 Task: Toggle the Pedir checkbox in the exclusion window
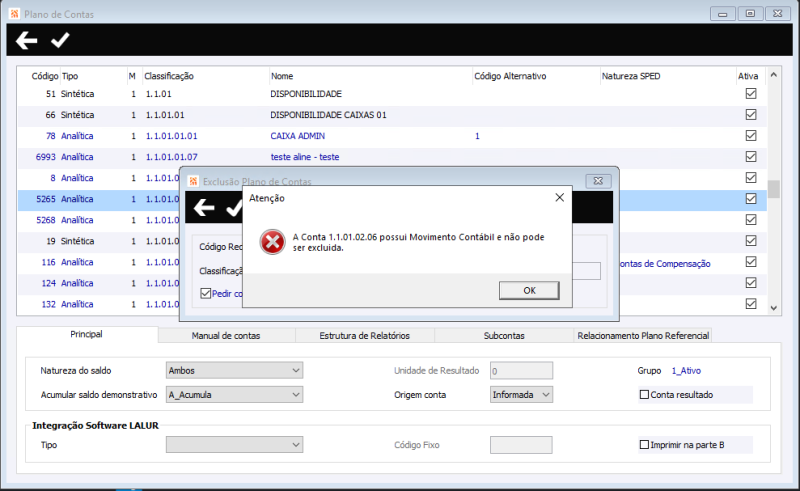click(206, 293)
